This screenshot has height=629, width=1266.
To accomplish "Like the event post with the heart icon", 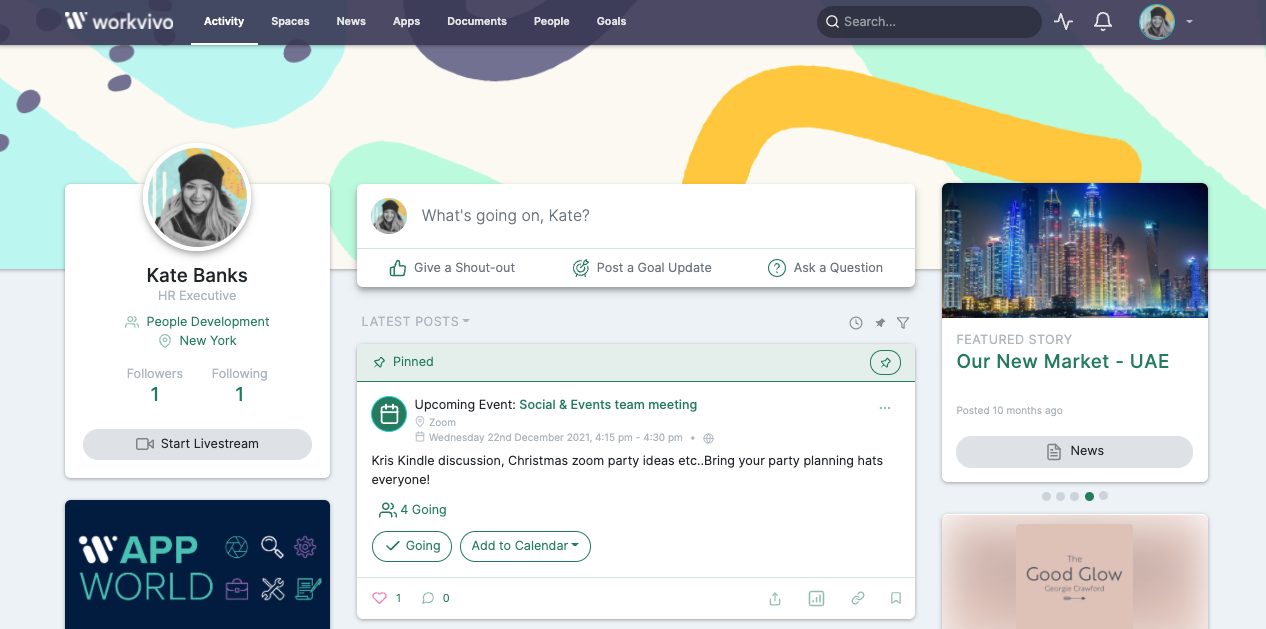I will pyautogui.click(x=380, y=597).
